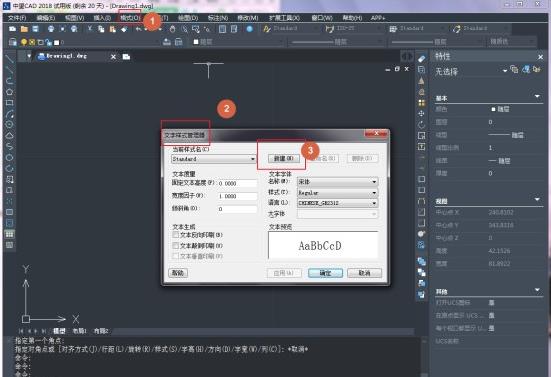Click the 应用(A) button in dialog
The image size is (551, 377).
[x=284, y=273]
